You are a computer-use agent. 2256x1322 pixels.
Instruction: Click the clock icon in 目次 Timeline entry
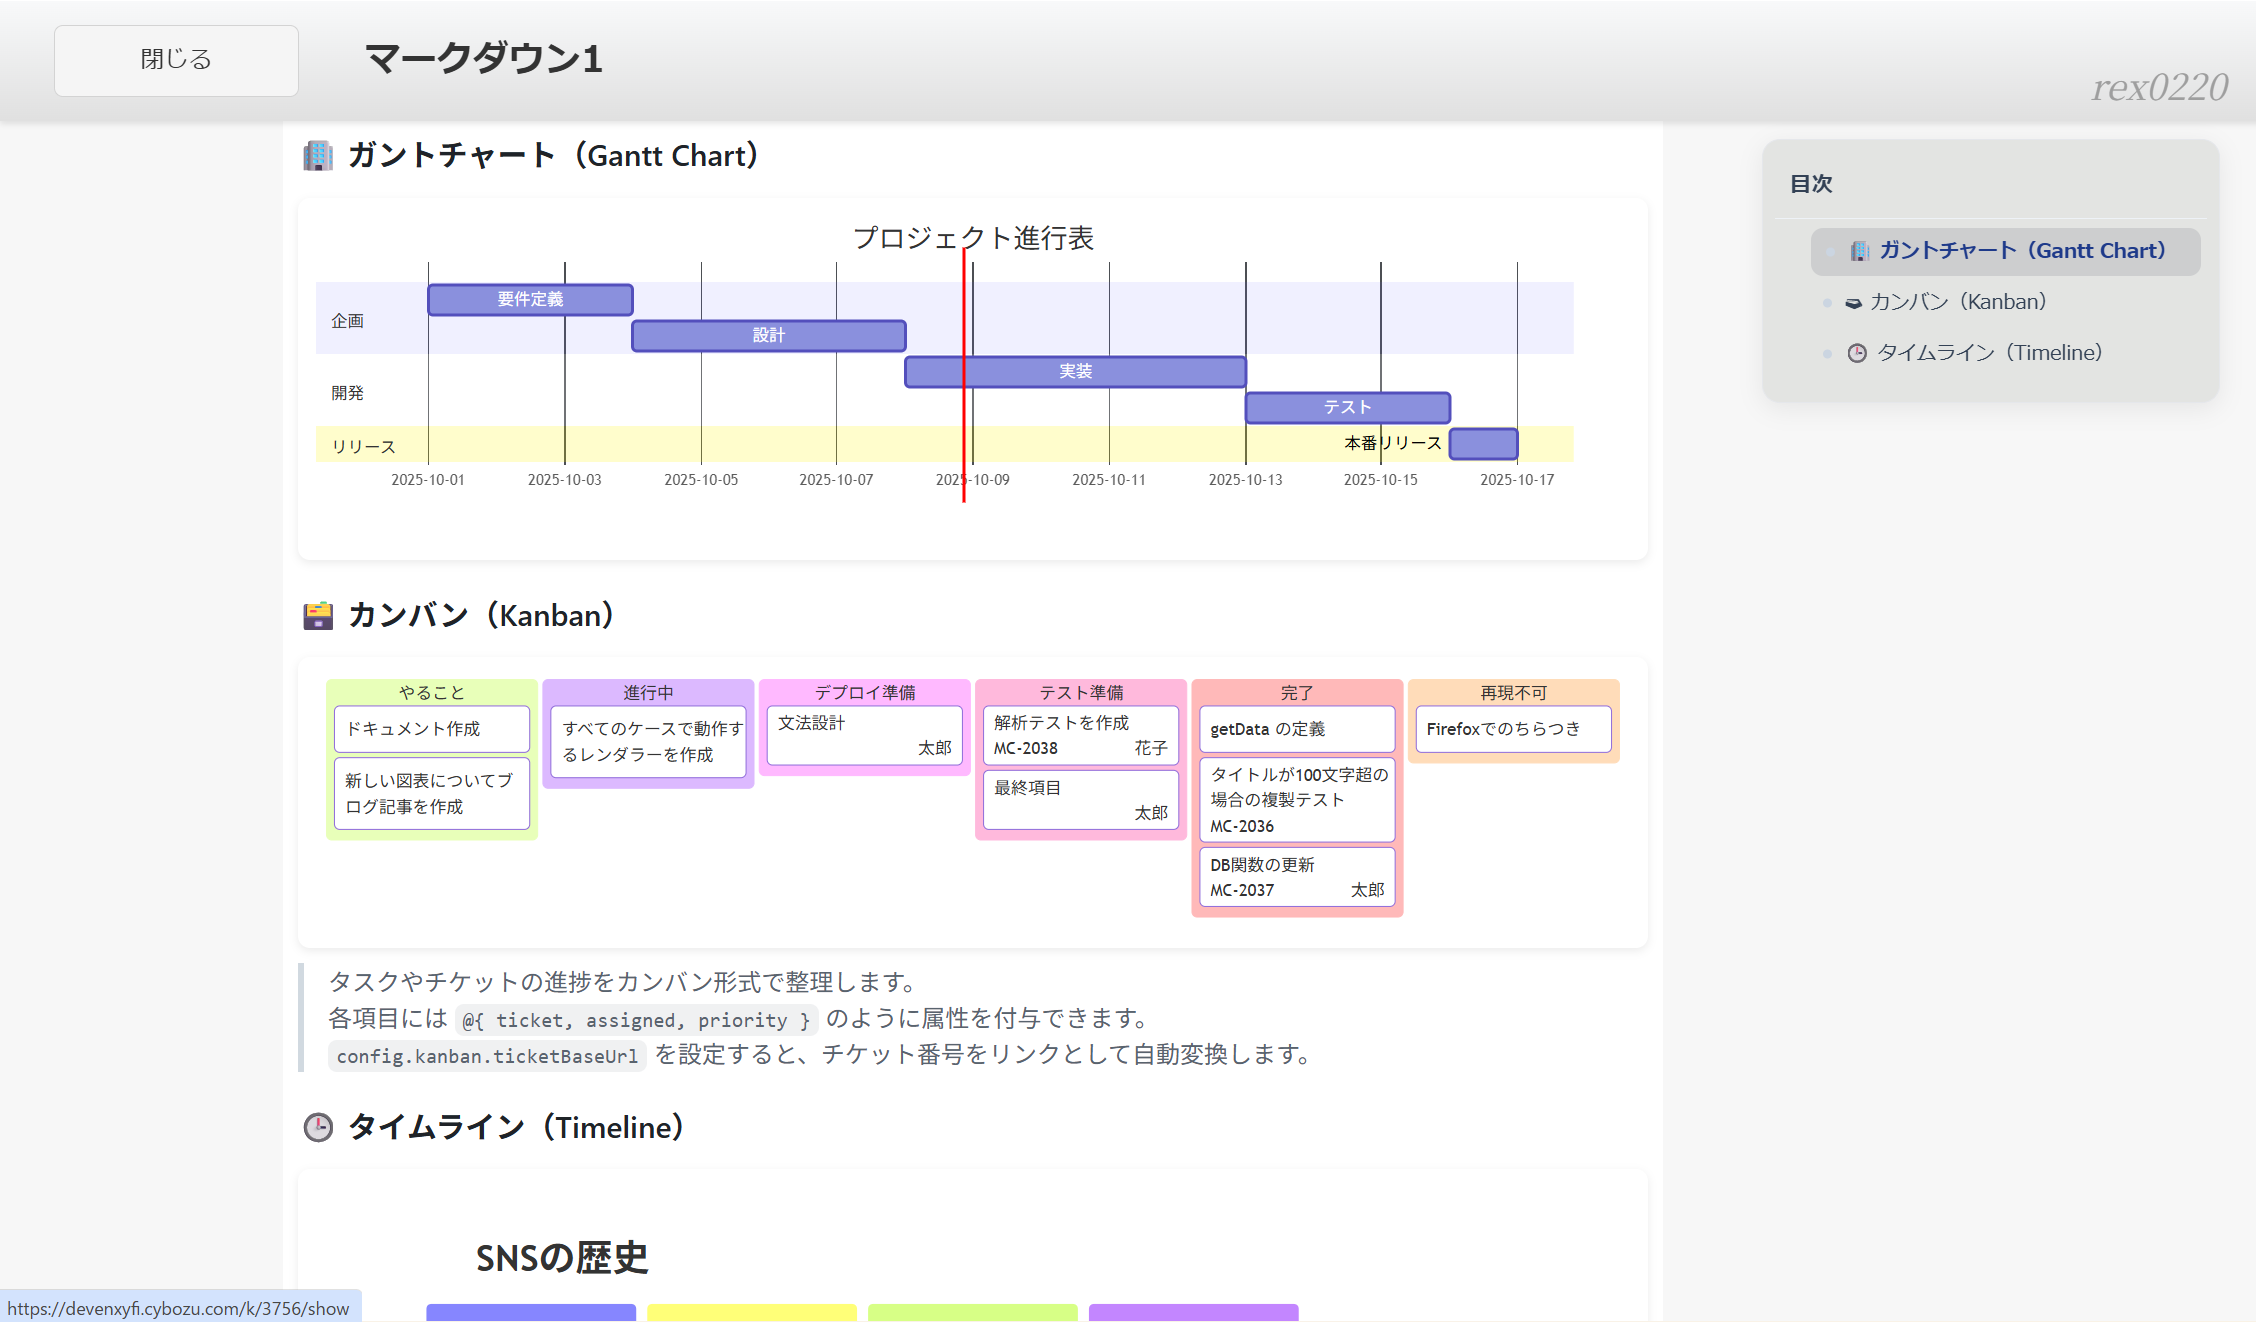click(x=1857, y=353)
